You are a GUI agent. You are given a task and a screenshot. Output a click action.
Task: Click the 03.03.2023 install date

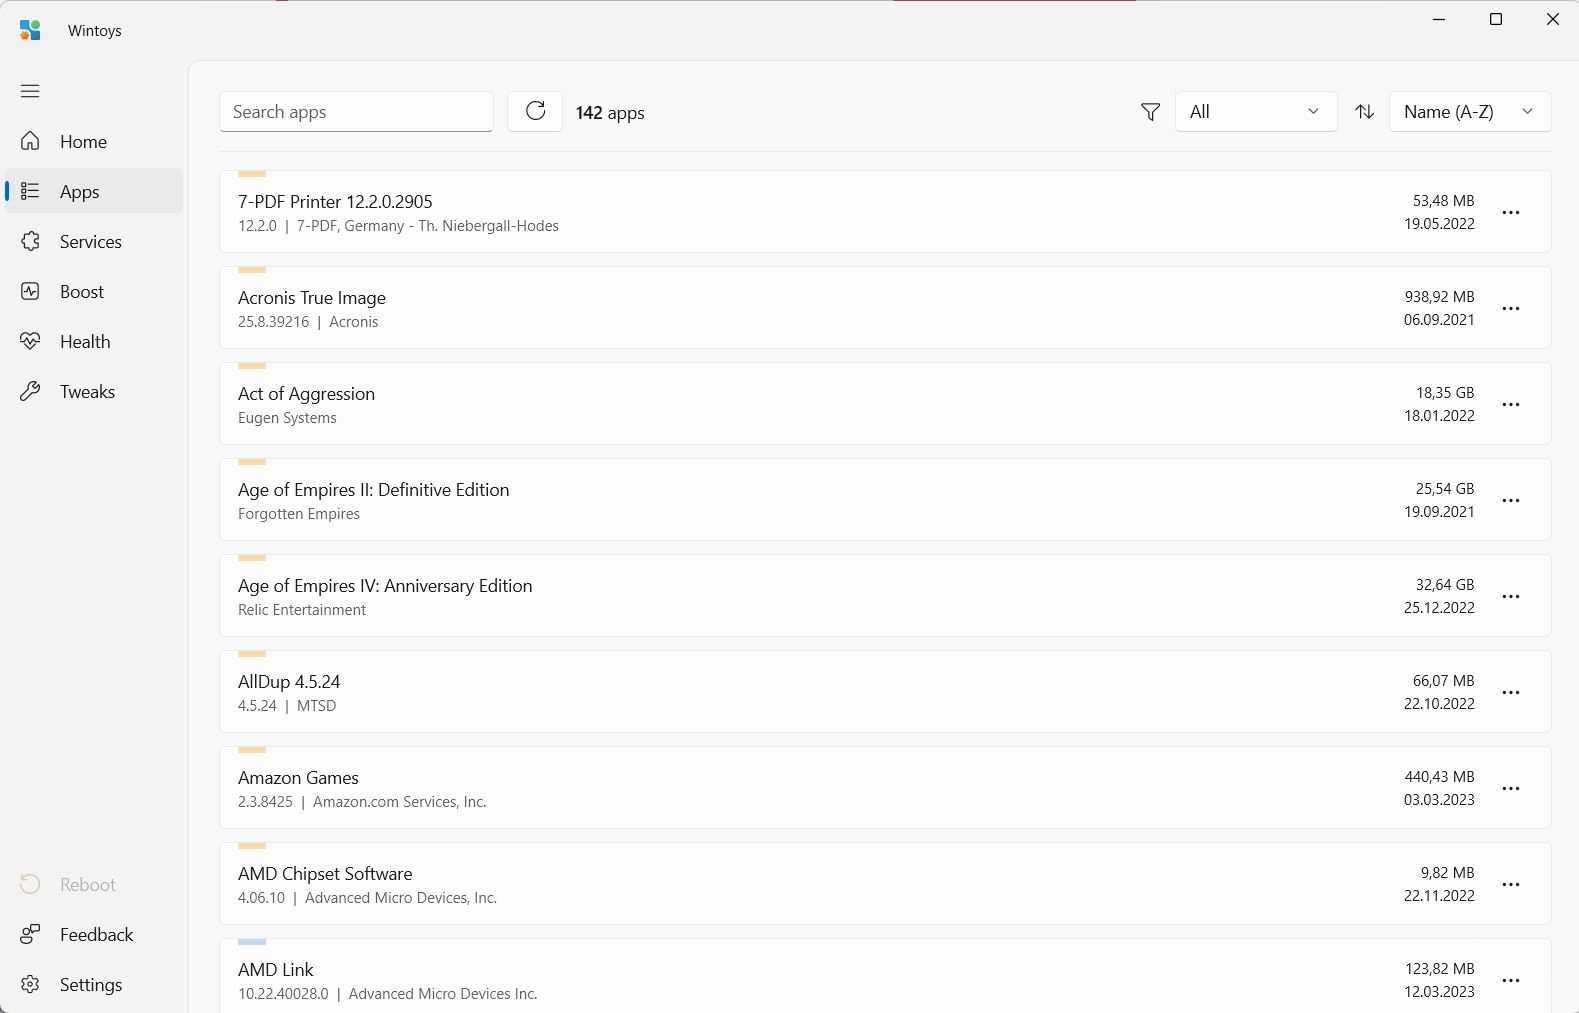pos(1439,800)
